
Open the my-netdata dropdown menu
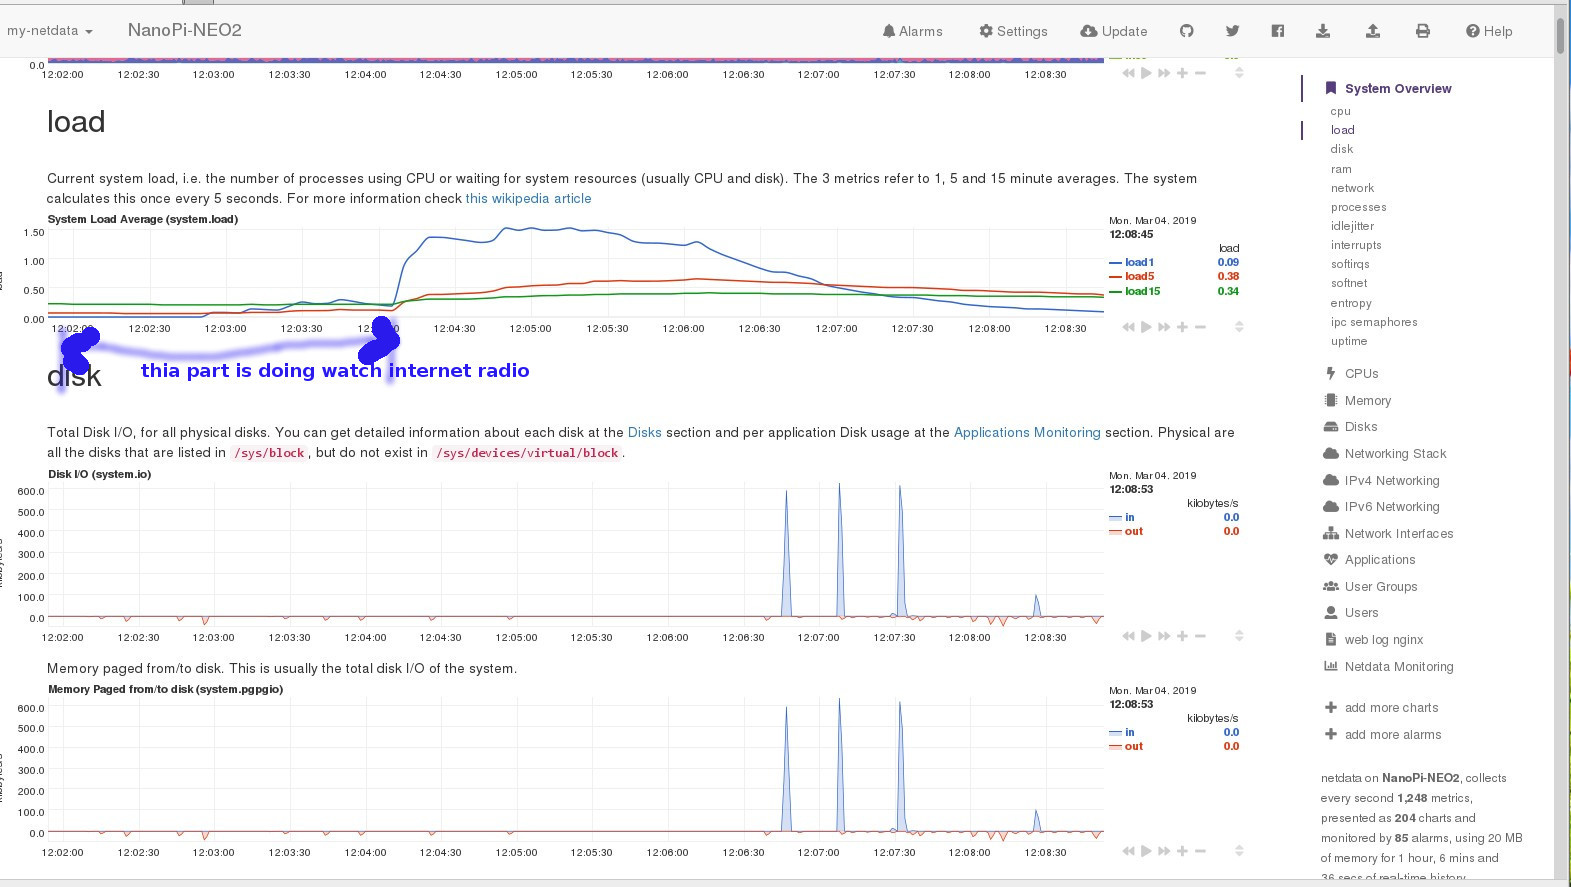(x=49, y=31)
